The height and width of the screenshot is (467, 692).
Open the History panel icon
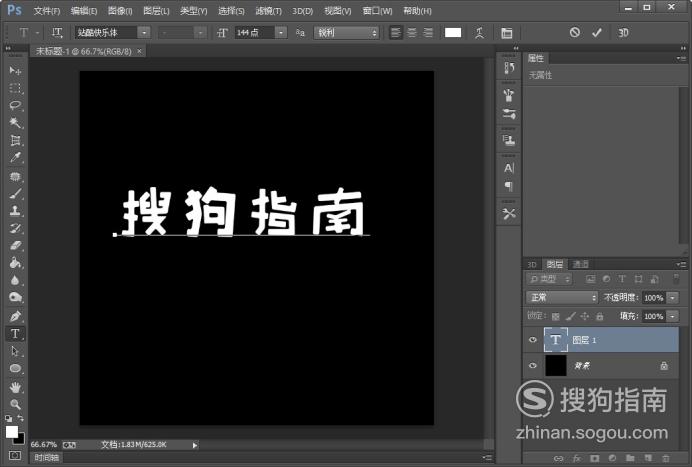[509, 68]
